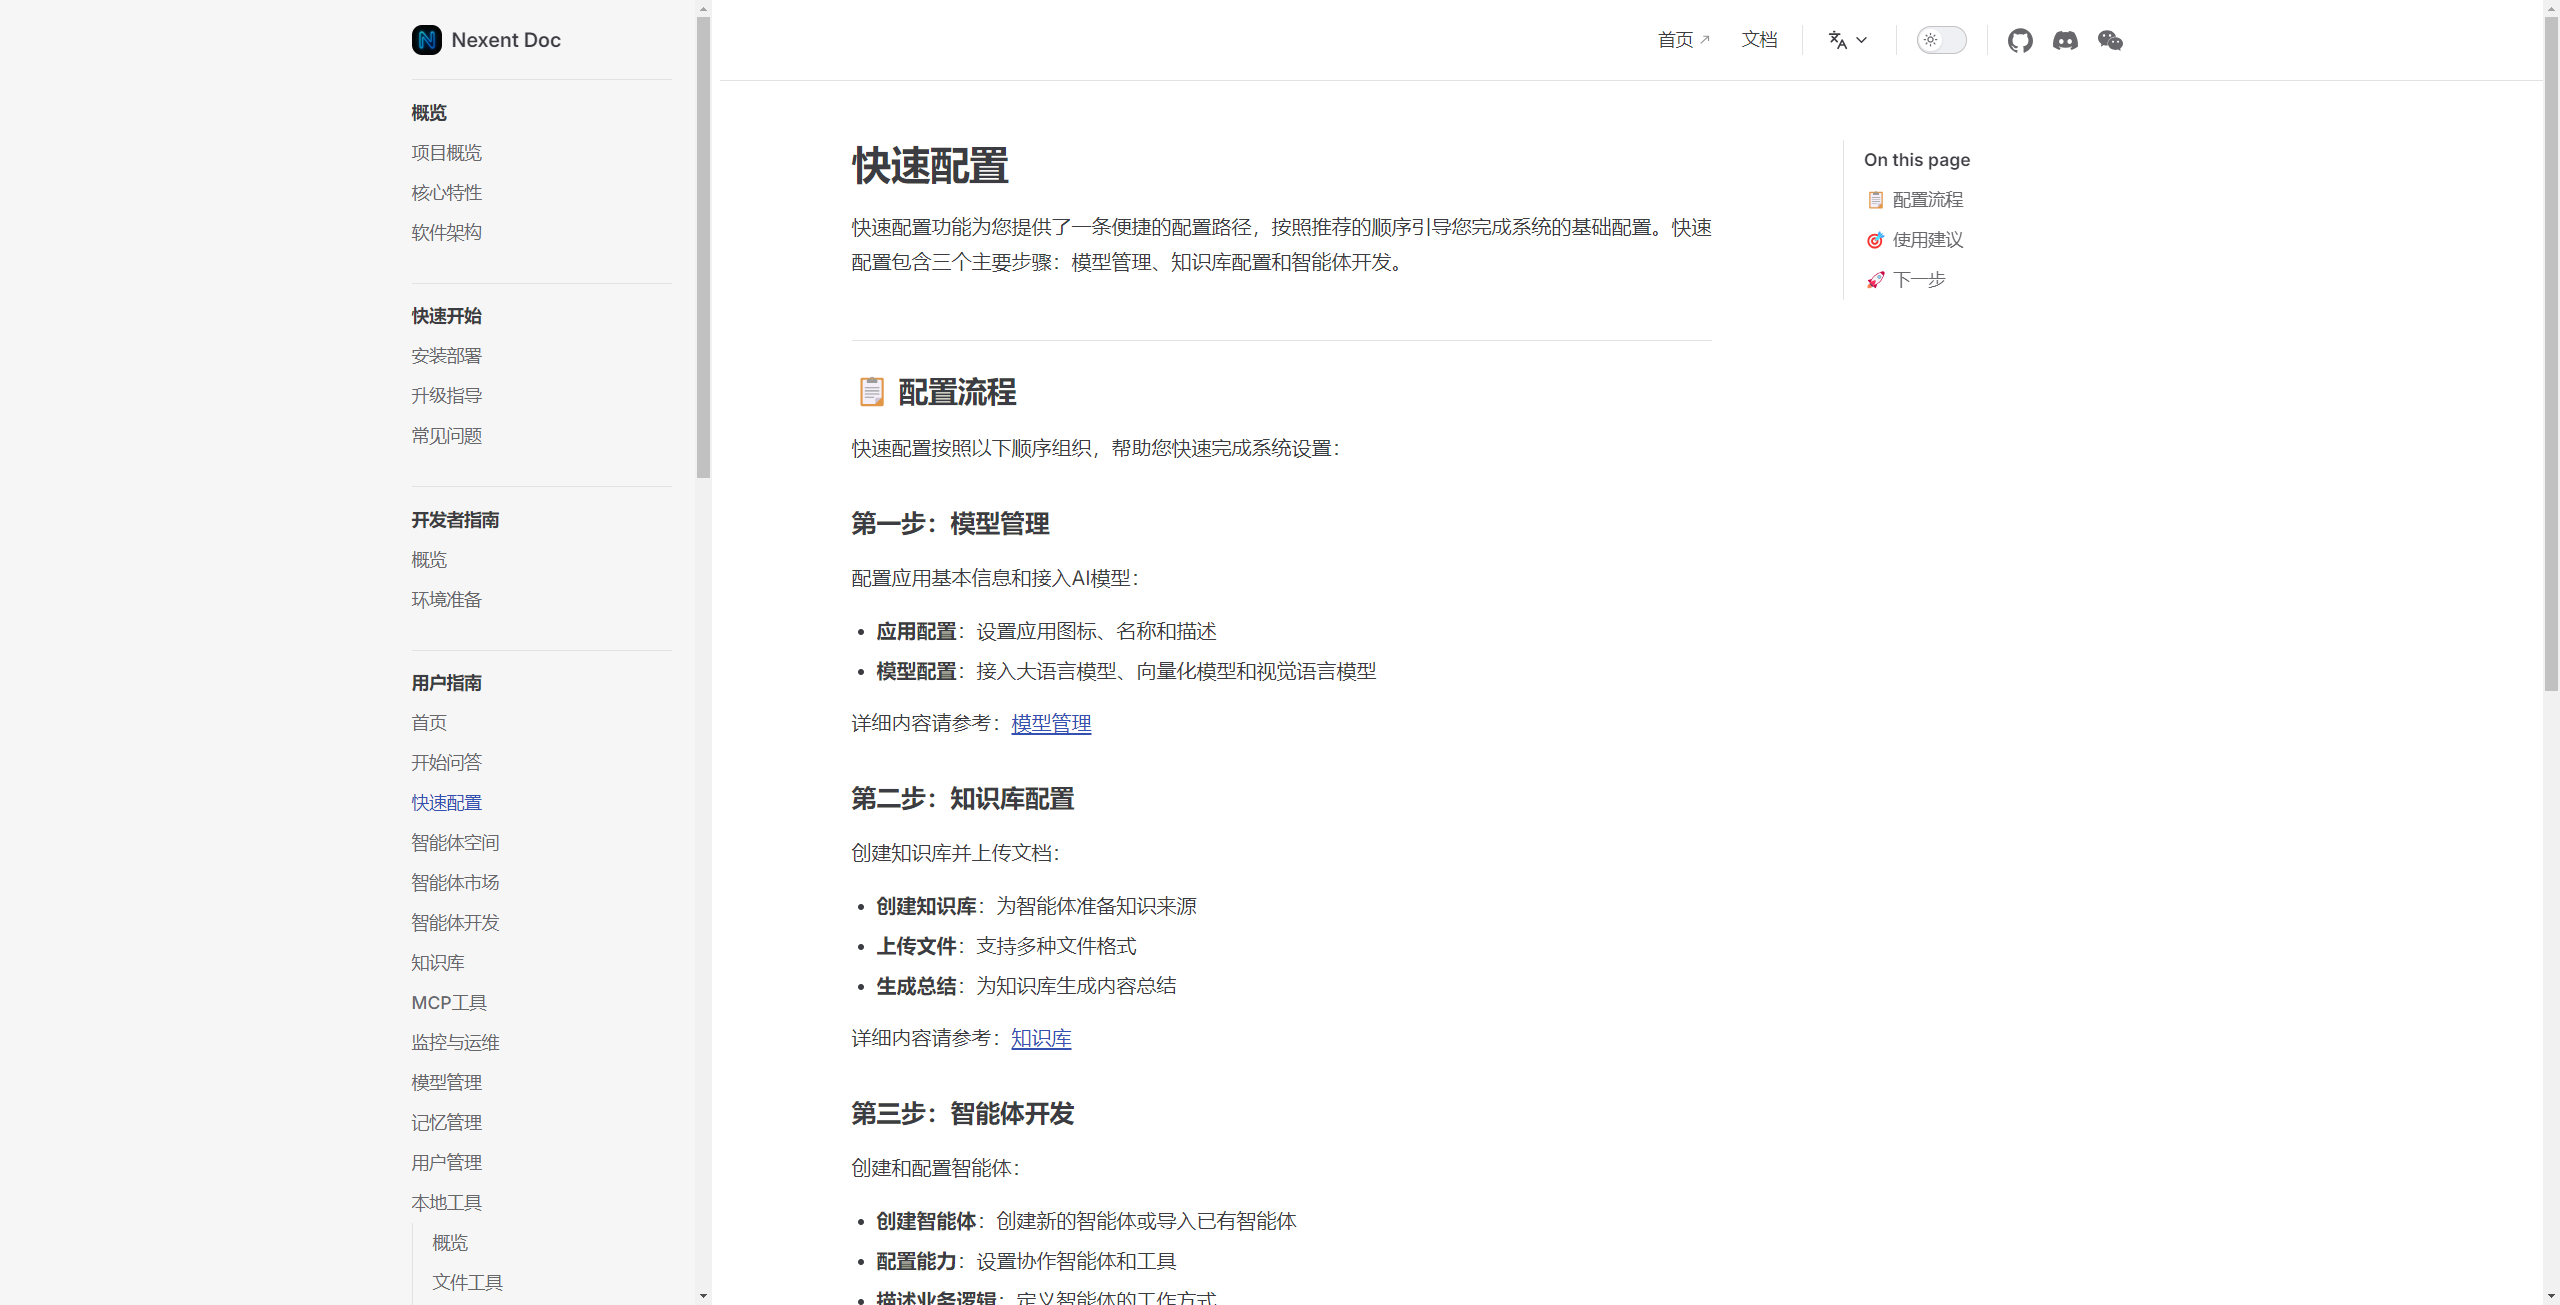2560x1305 pixels.
Task: Click the WeChat icon in header
Action: tap(2110, 40)
